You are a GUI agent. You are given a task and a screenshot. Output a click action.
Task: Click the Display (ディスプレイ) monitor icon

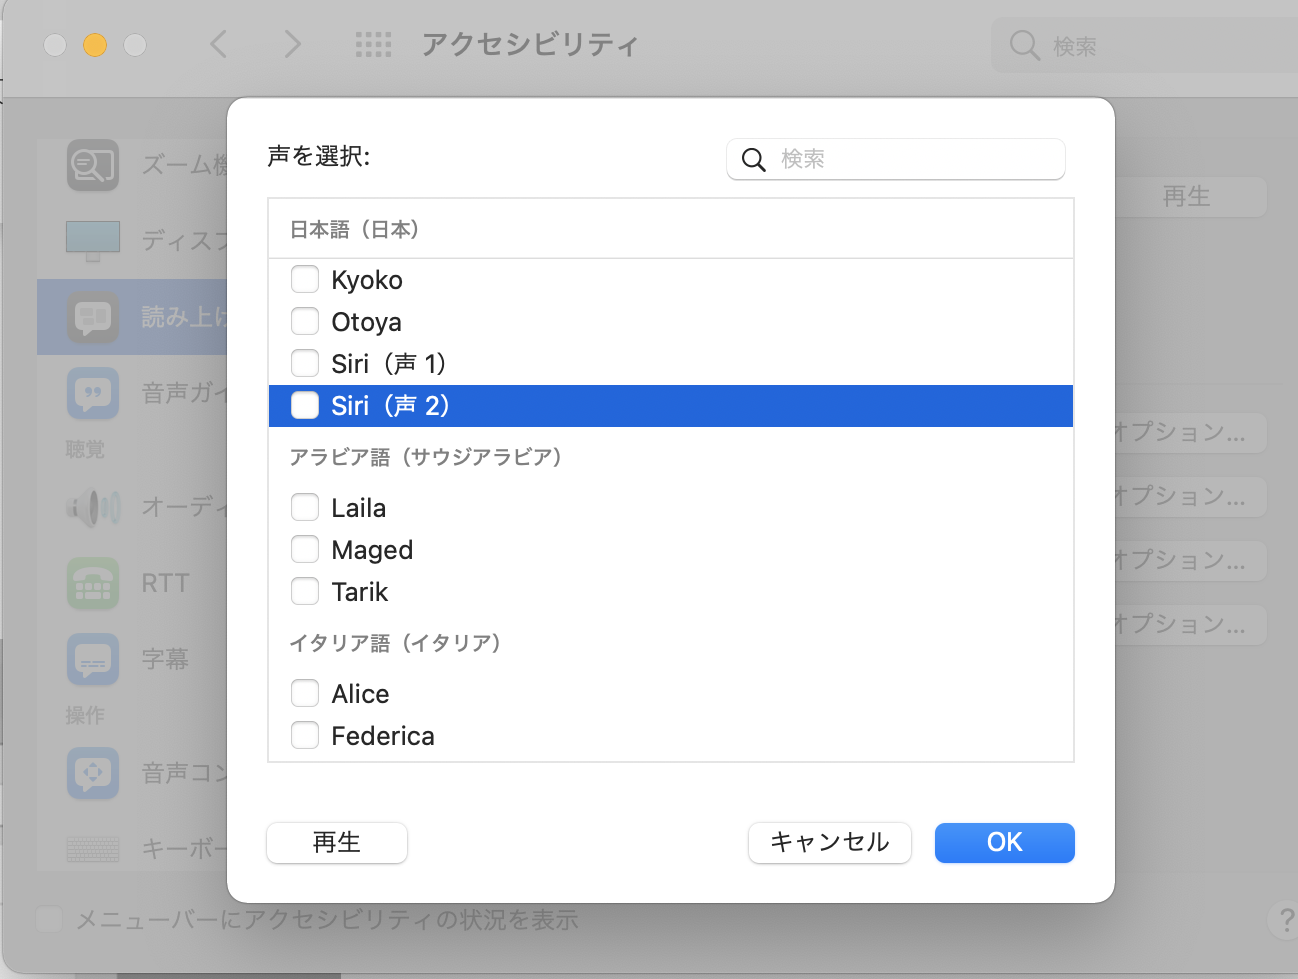point(93,240)
